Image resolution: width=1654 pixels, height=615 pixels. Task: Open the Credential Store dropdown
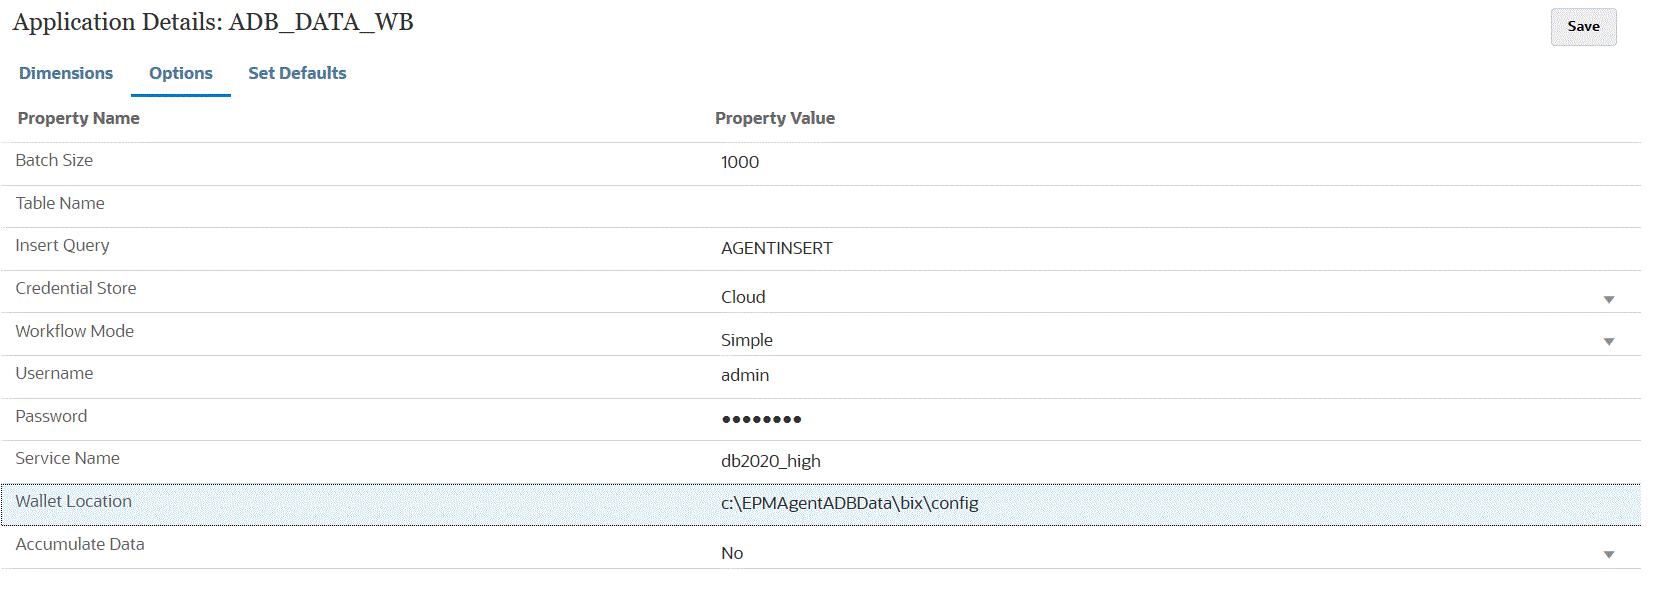[1609, 298]
